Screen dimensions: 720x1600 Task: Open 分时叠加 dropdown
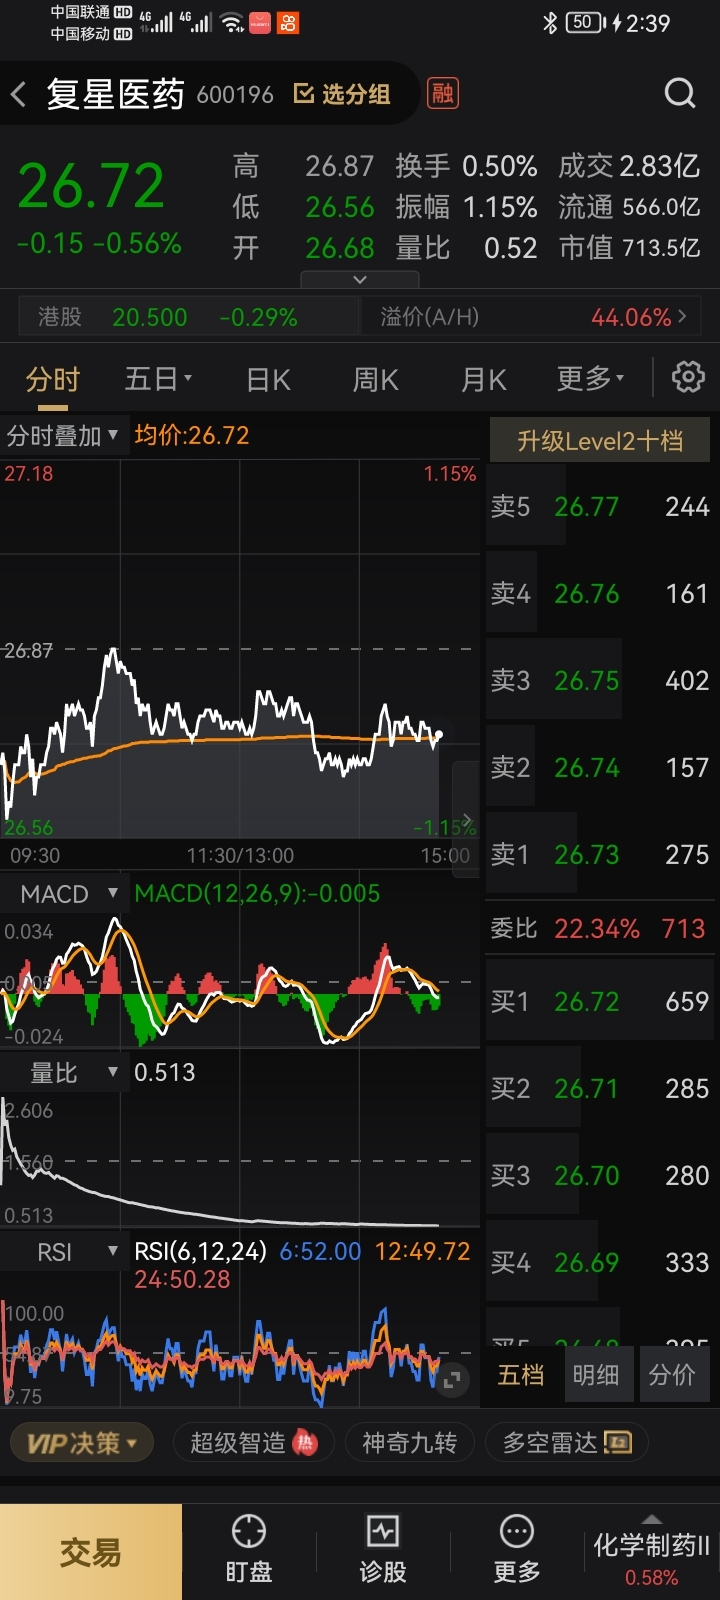click(63, 436)
